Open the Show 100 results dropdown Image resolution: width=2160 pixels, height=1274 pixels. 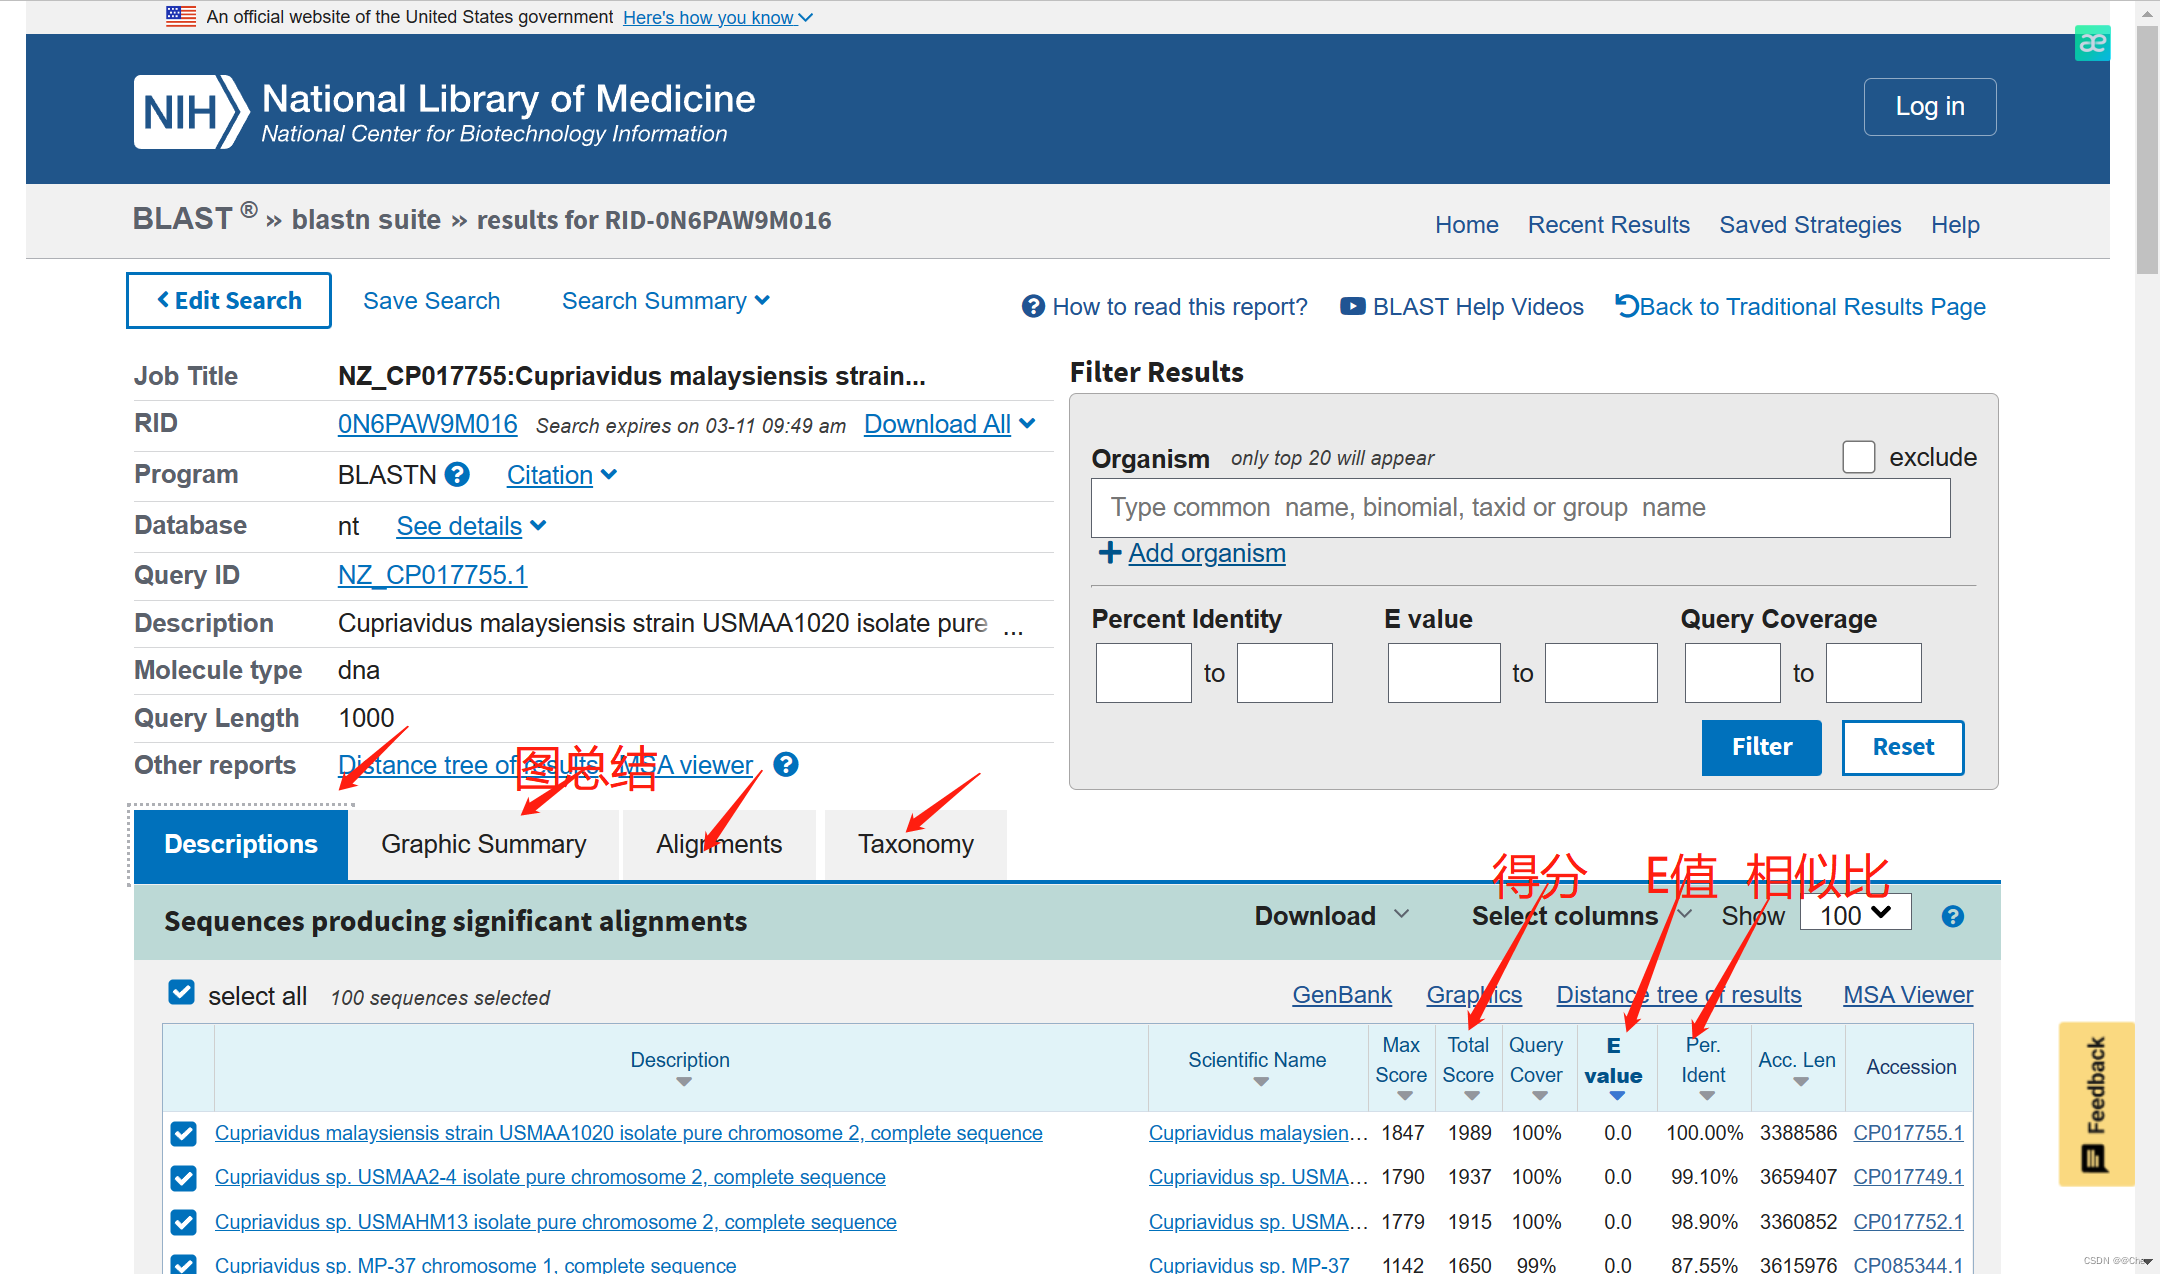(1855, 914)
